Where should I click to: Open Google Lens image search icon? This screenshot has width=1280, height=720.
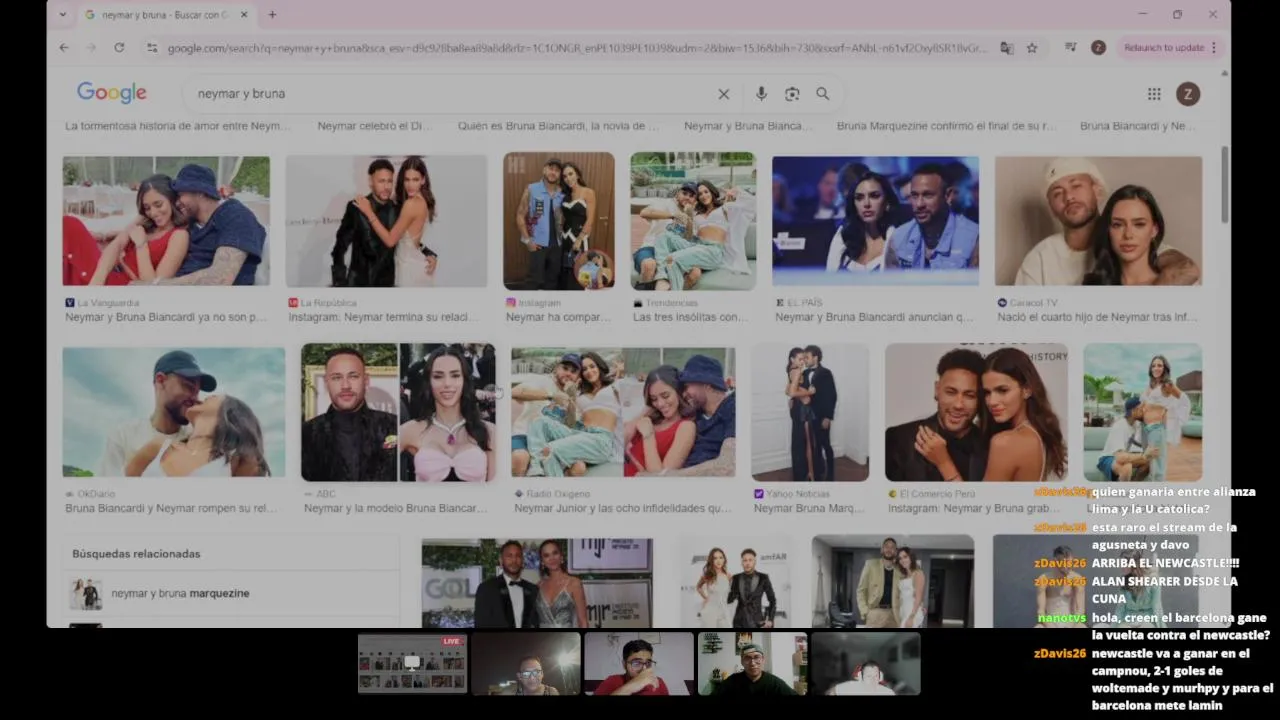792,93
